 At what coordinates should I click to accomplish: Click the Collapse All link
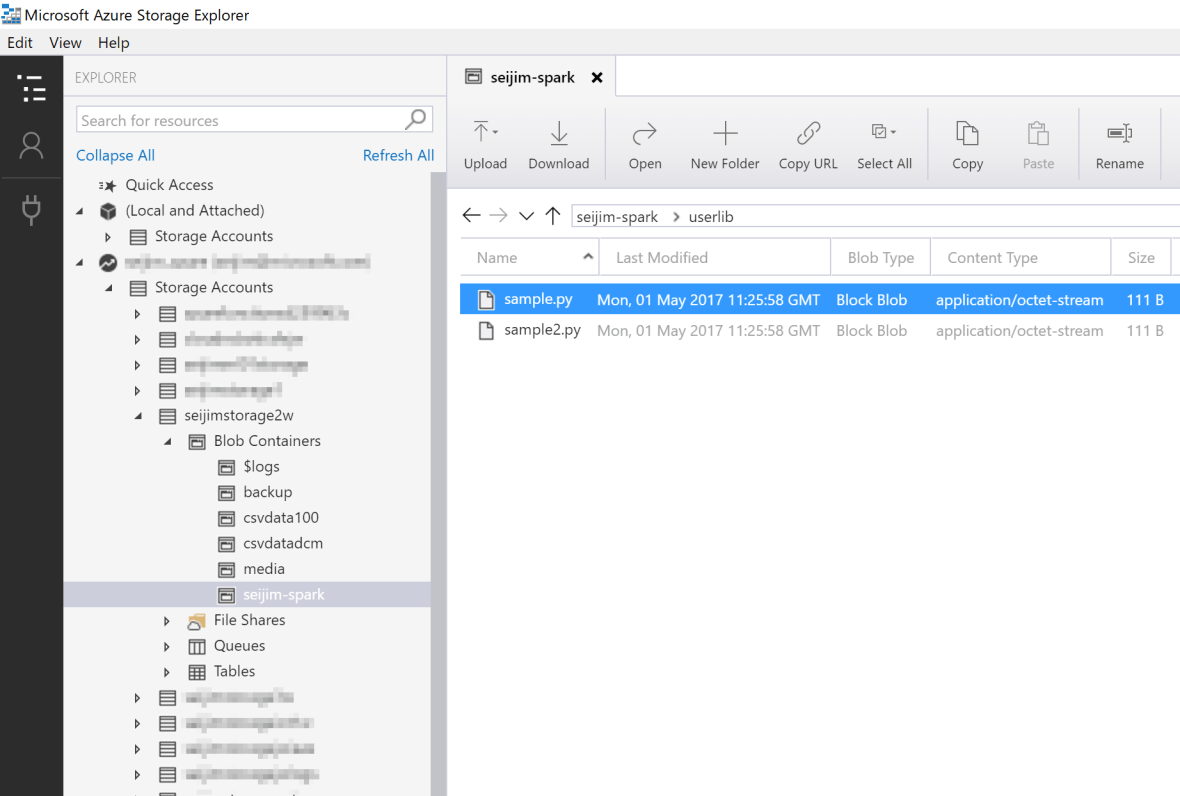[x=115, y=156]
